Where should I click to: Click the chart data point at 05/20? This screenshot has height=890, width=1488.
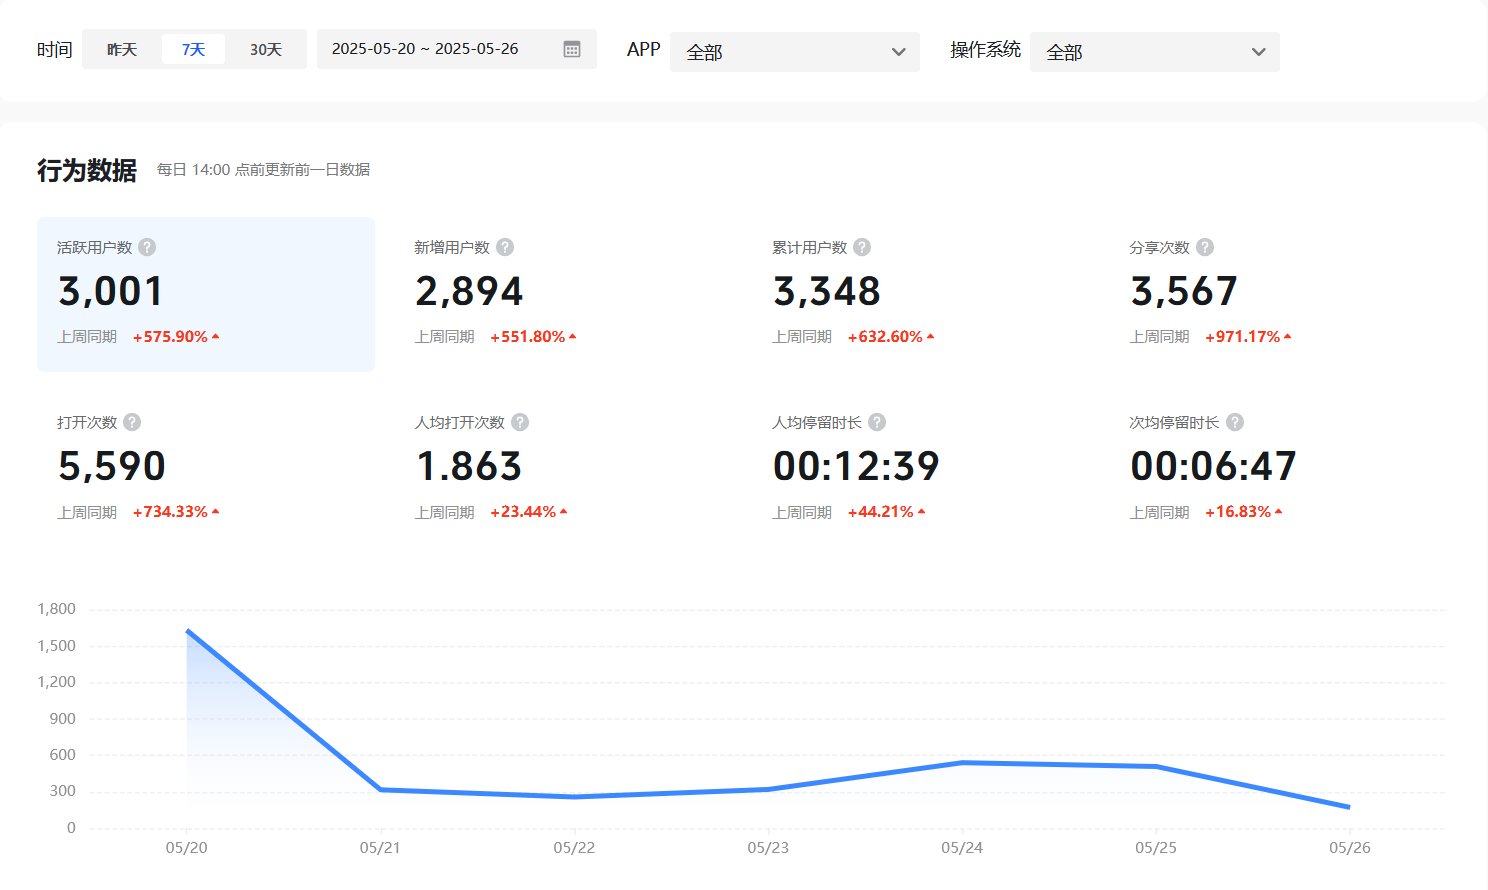coord(187,631)
